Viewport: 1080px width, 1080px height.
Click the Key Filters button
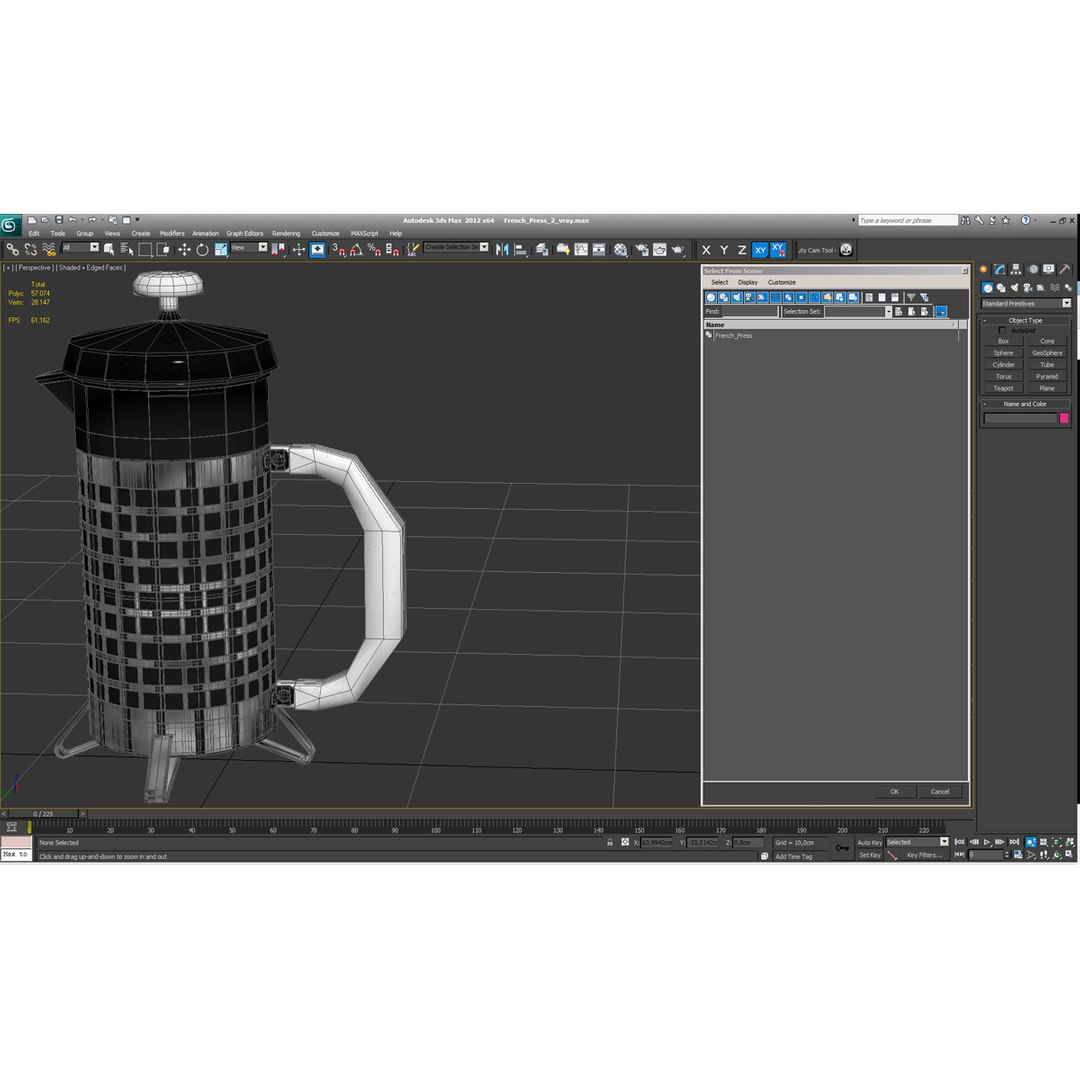pos(924,855)
